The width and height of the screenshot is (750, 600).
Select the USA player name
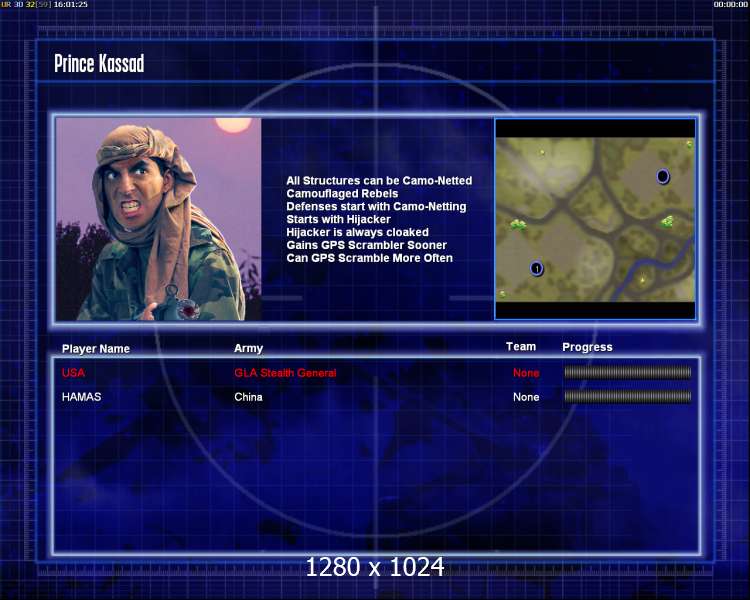[73, 373]
